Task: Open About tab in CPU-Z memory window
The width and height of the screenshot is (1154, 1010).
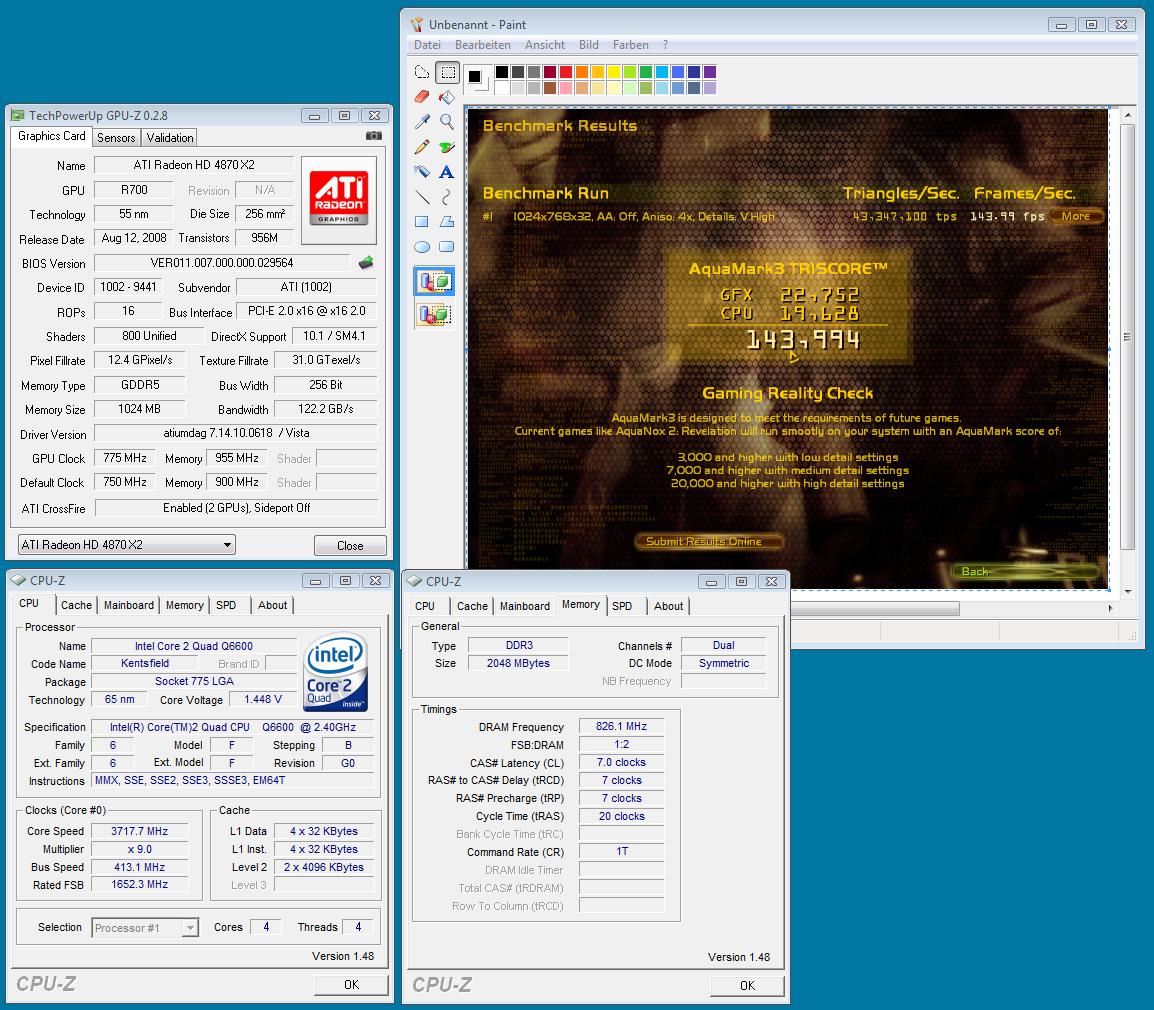Action: [668, 606]
